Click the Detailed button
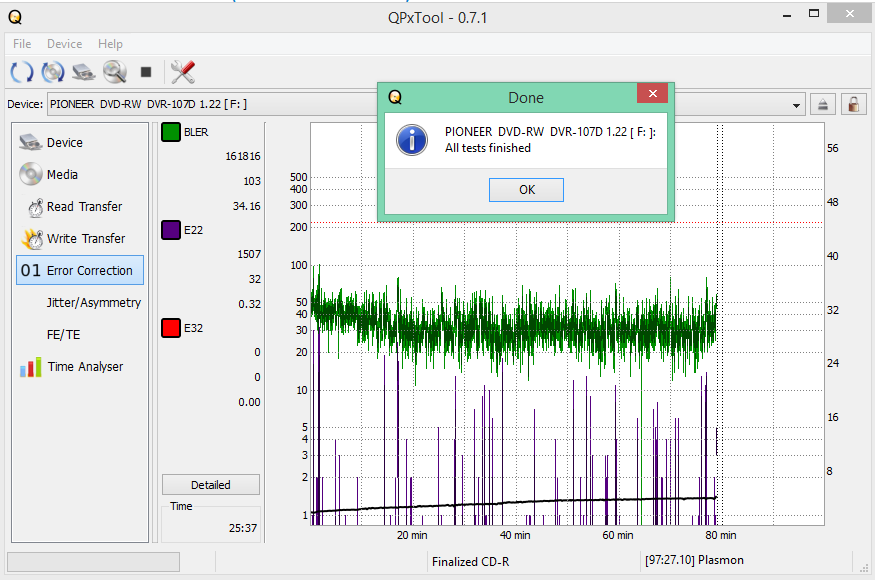 point(211,485)
